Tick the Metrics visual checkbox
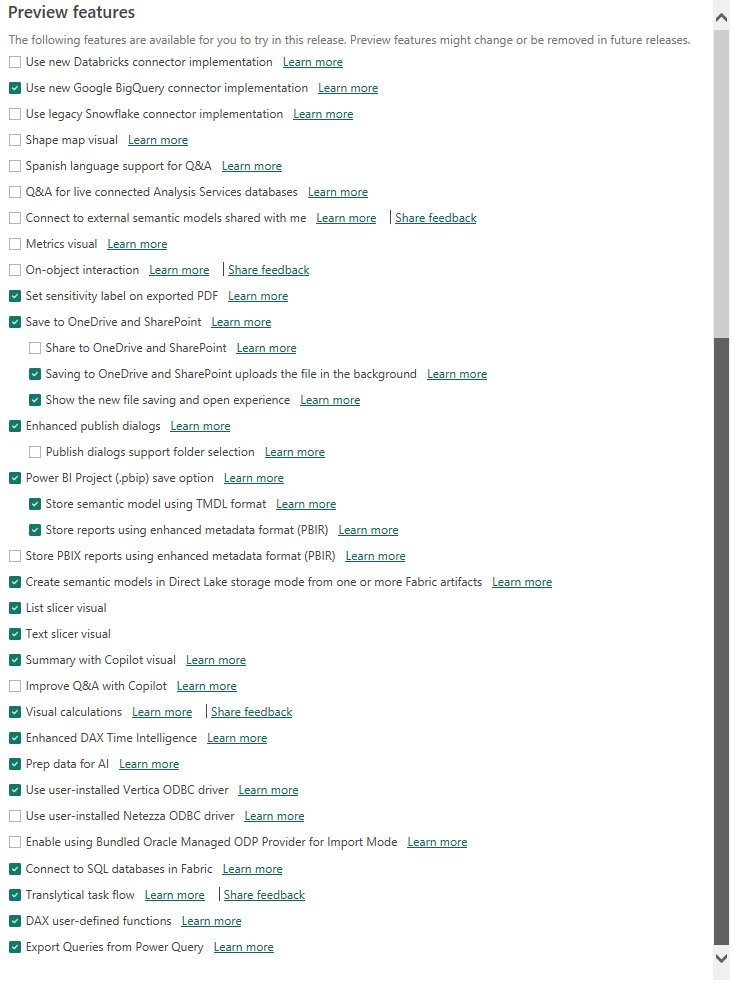Screen dimensions: 734x985 (15, 244)
